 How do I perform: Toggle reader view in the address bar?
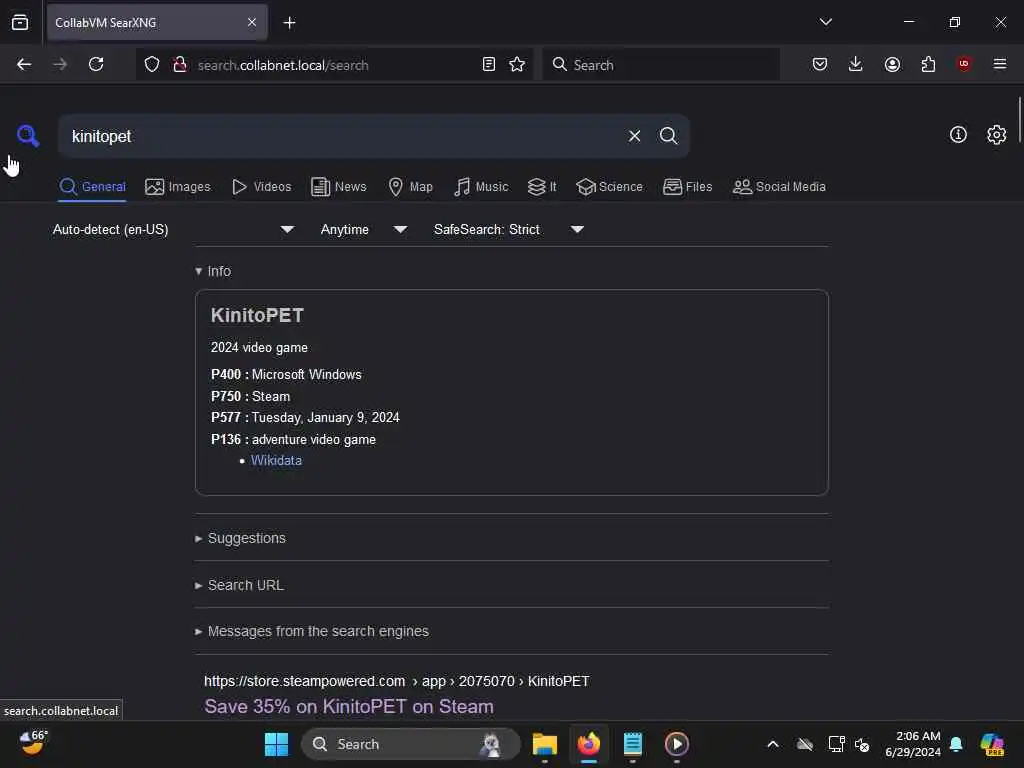pos(488,64)
